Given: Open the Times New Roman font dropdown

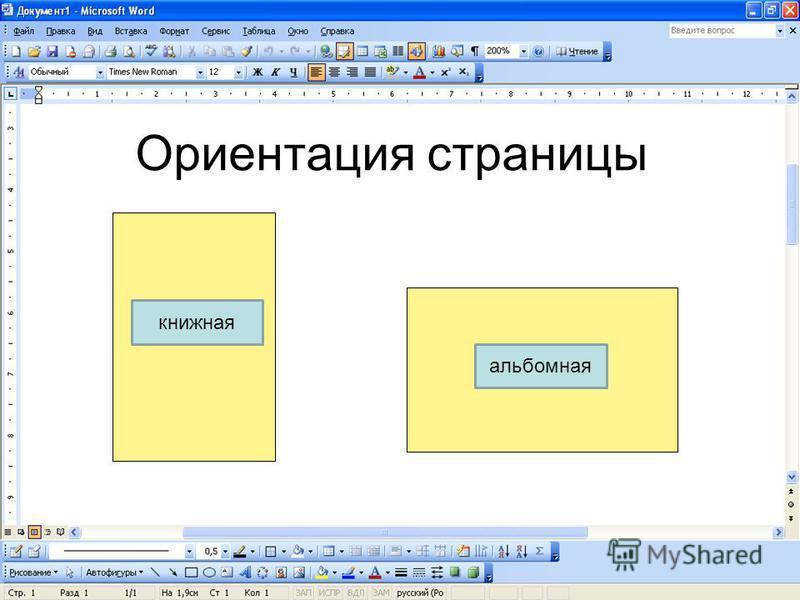Looking at the screenshot, I should point(200,72).
